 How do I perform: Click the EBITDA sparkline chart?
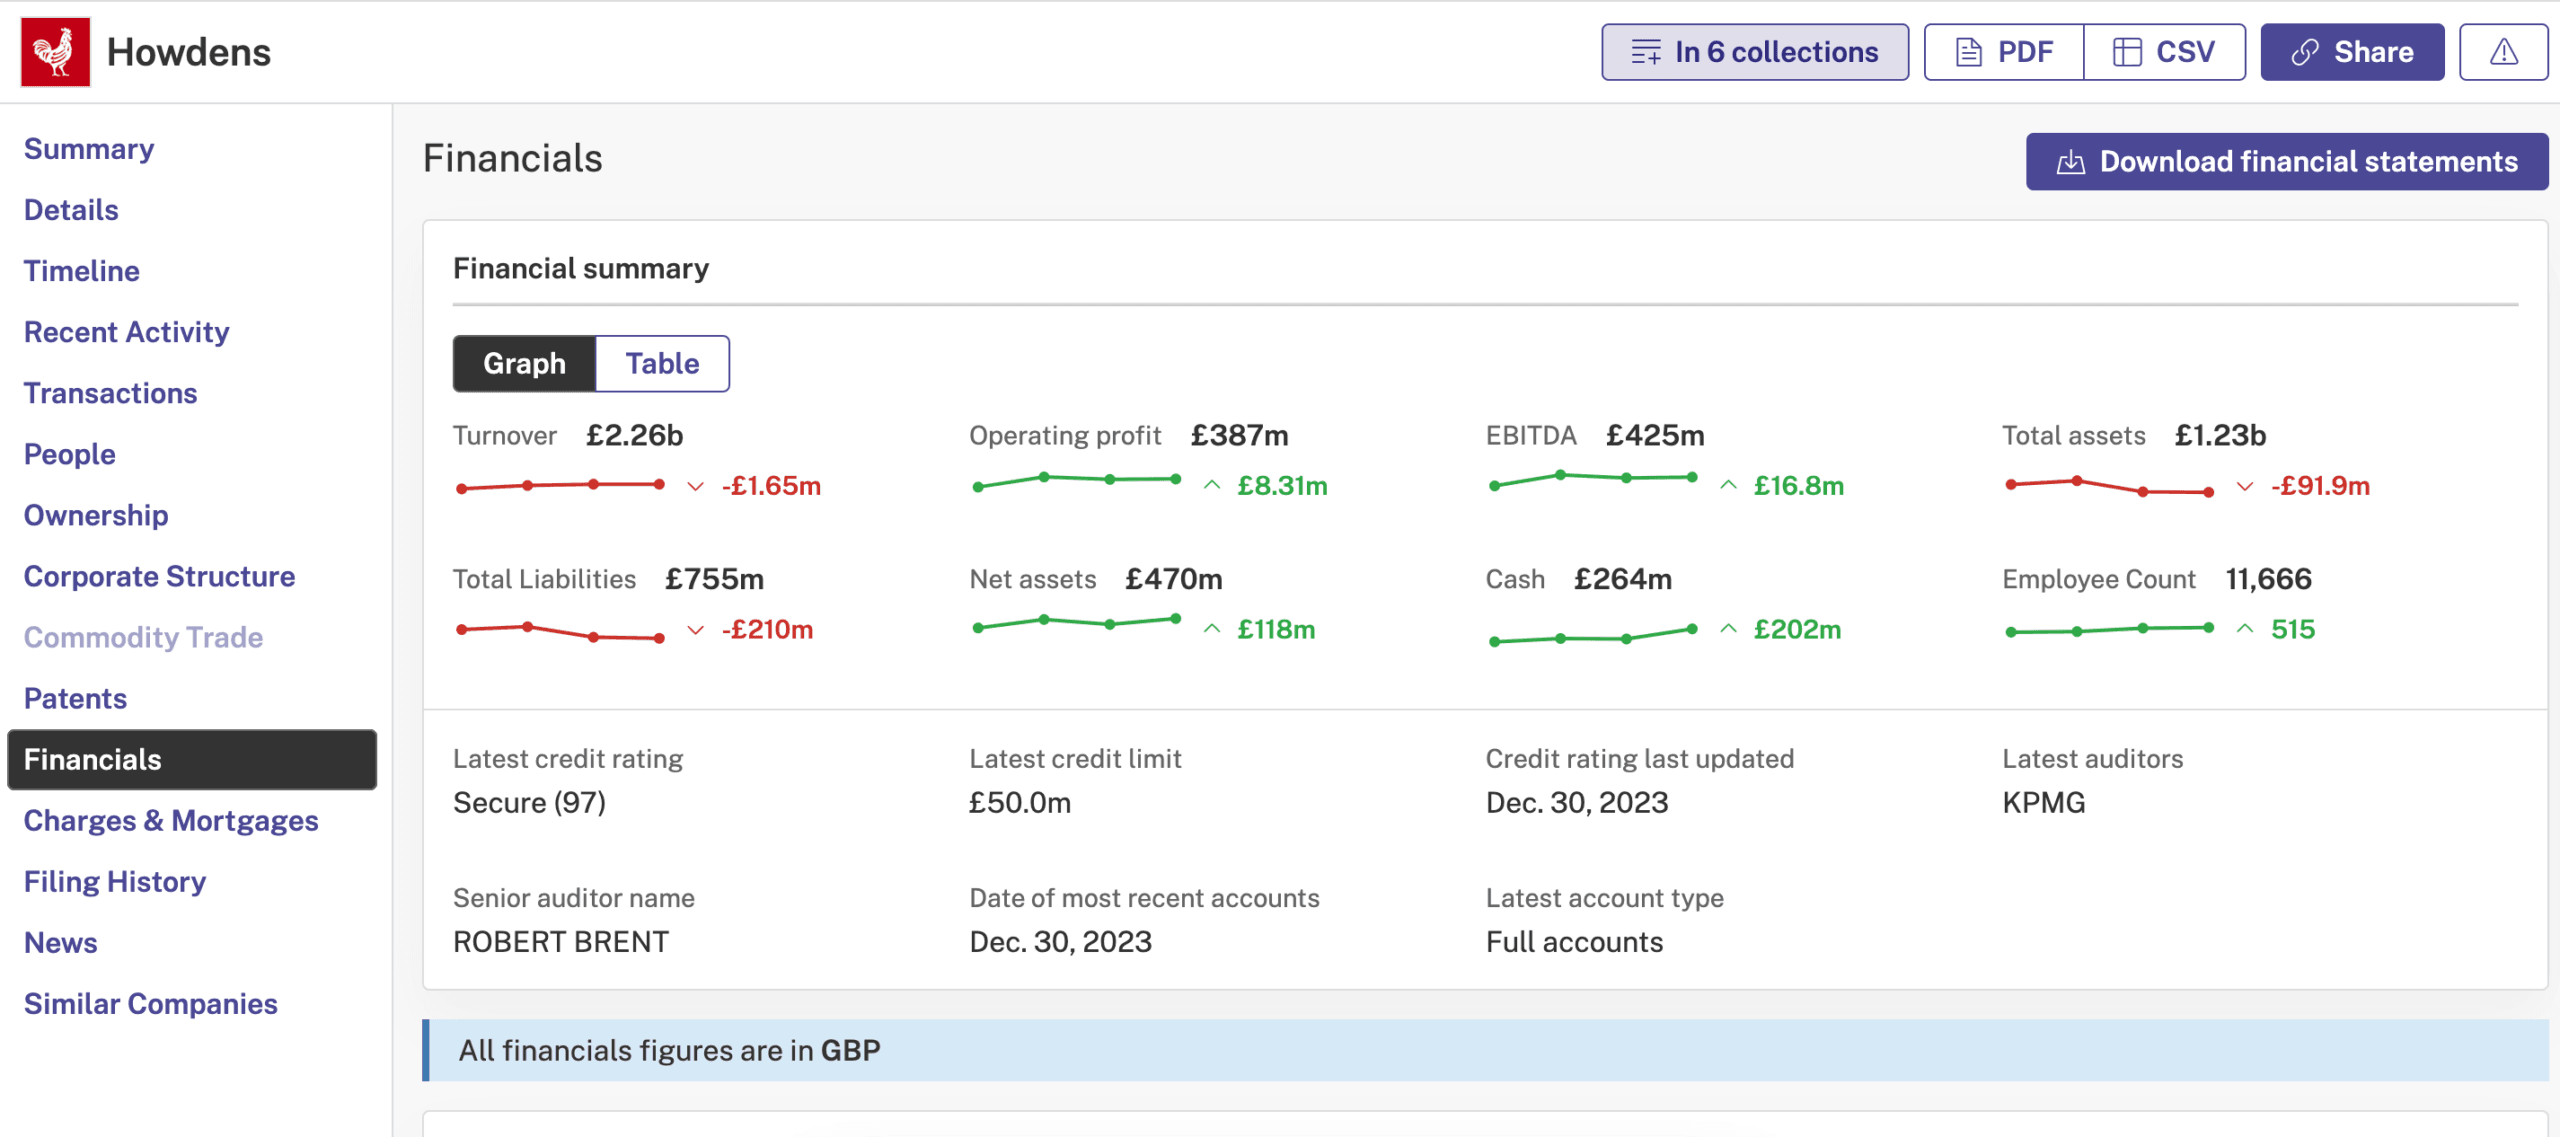[x=1593, y=480]
